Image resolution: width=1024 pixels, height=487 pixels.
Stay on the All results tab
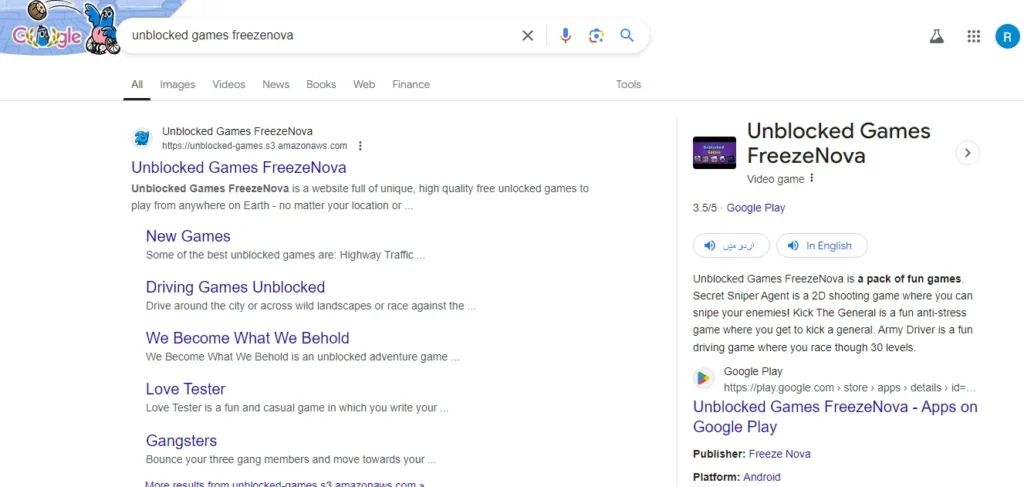[x=136, y=84]
